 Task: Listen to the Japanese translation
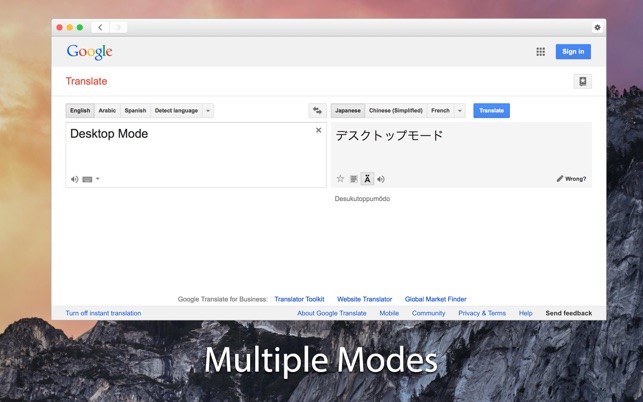point(381,179)
